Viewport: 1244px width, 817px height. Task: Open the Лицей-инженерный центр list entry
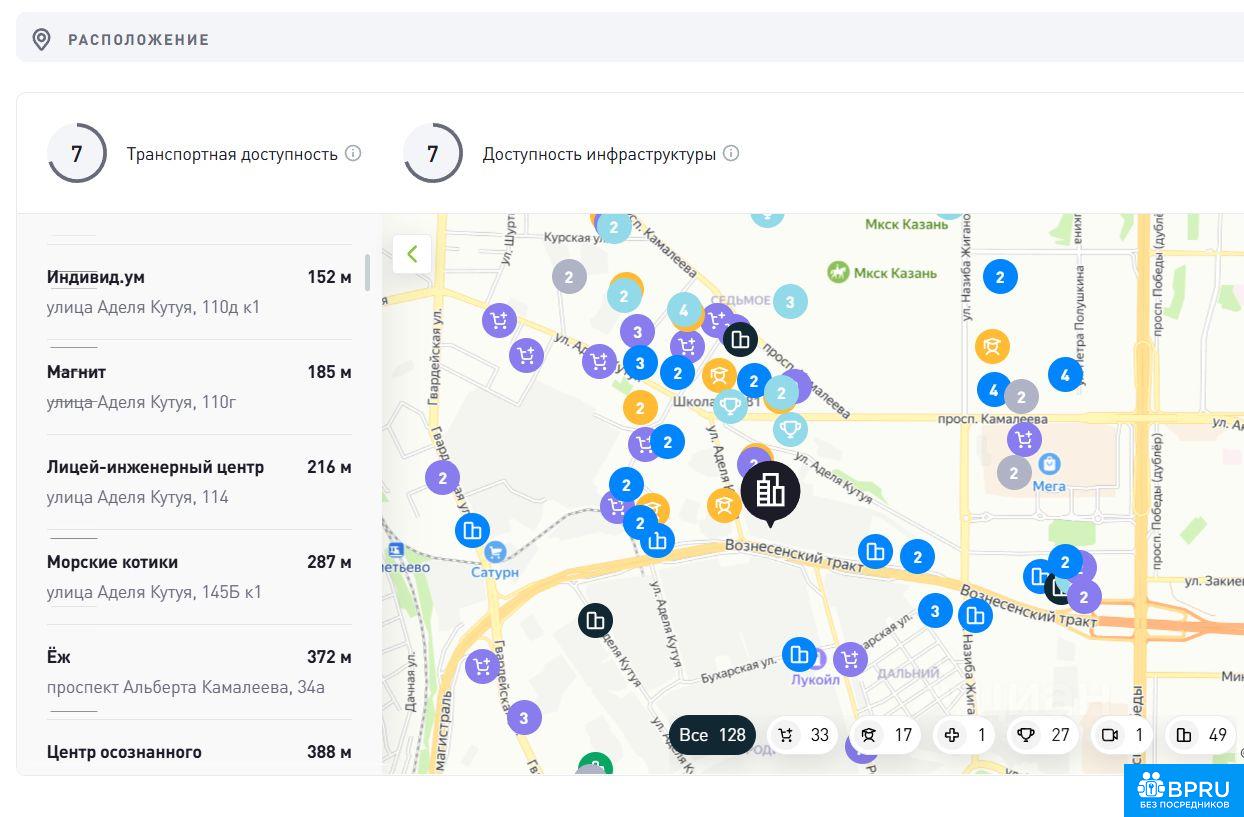tap(199, 482)
